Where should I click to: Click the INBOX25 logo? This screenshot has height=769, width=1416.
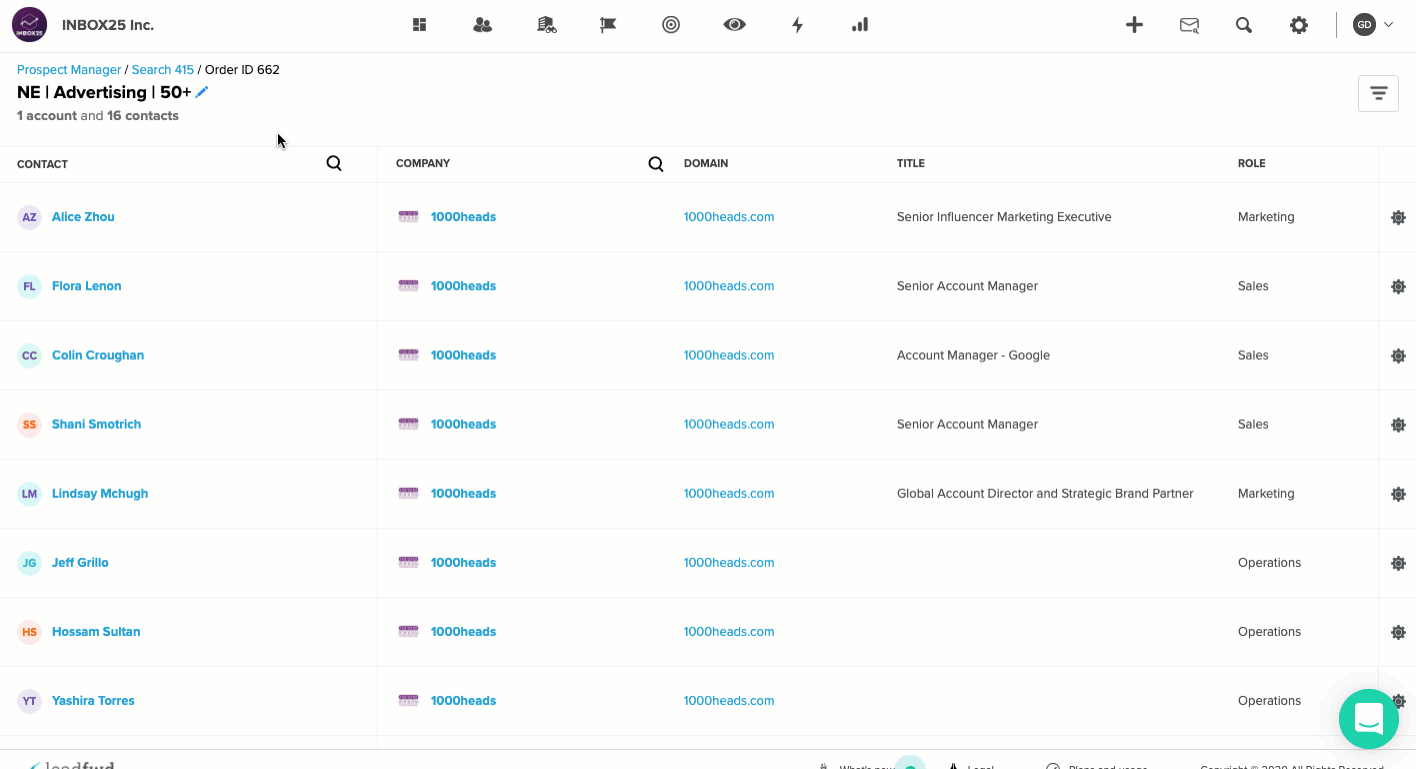point(30,25)
